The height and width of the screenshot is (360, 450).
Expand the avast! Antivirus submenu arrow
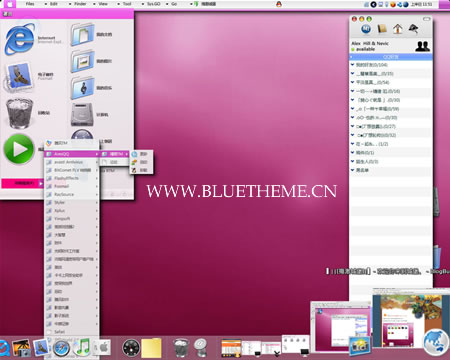[x=97, y=162]
